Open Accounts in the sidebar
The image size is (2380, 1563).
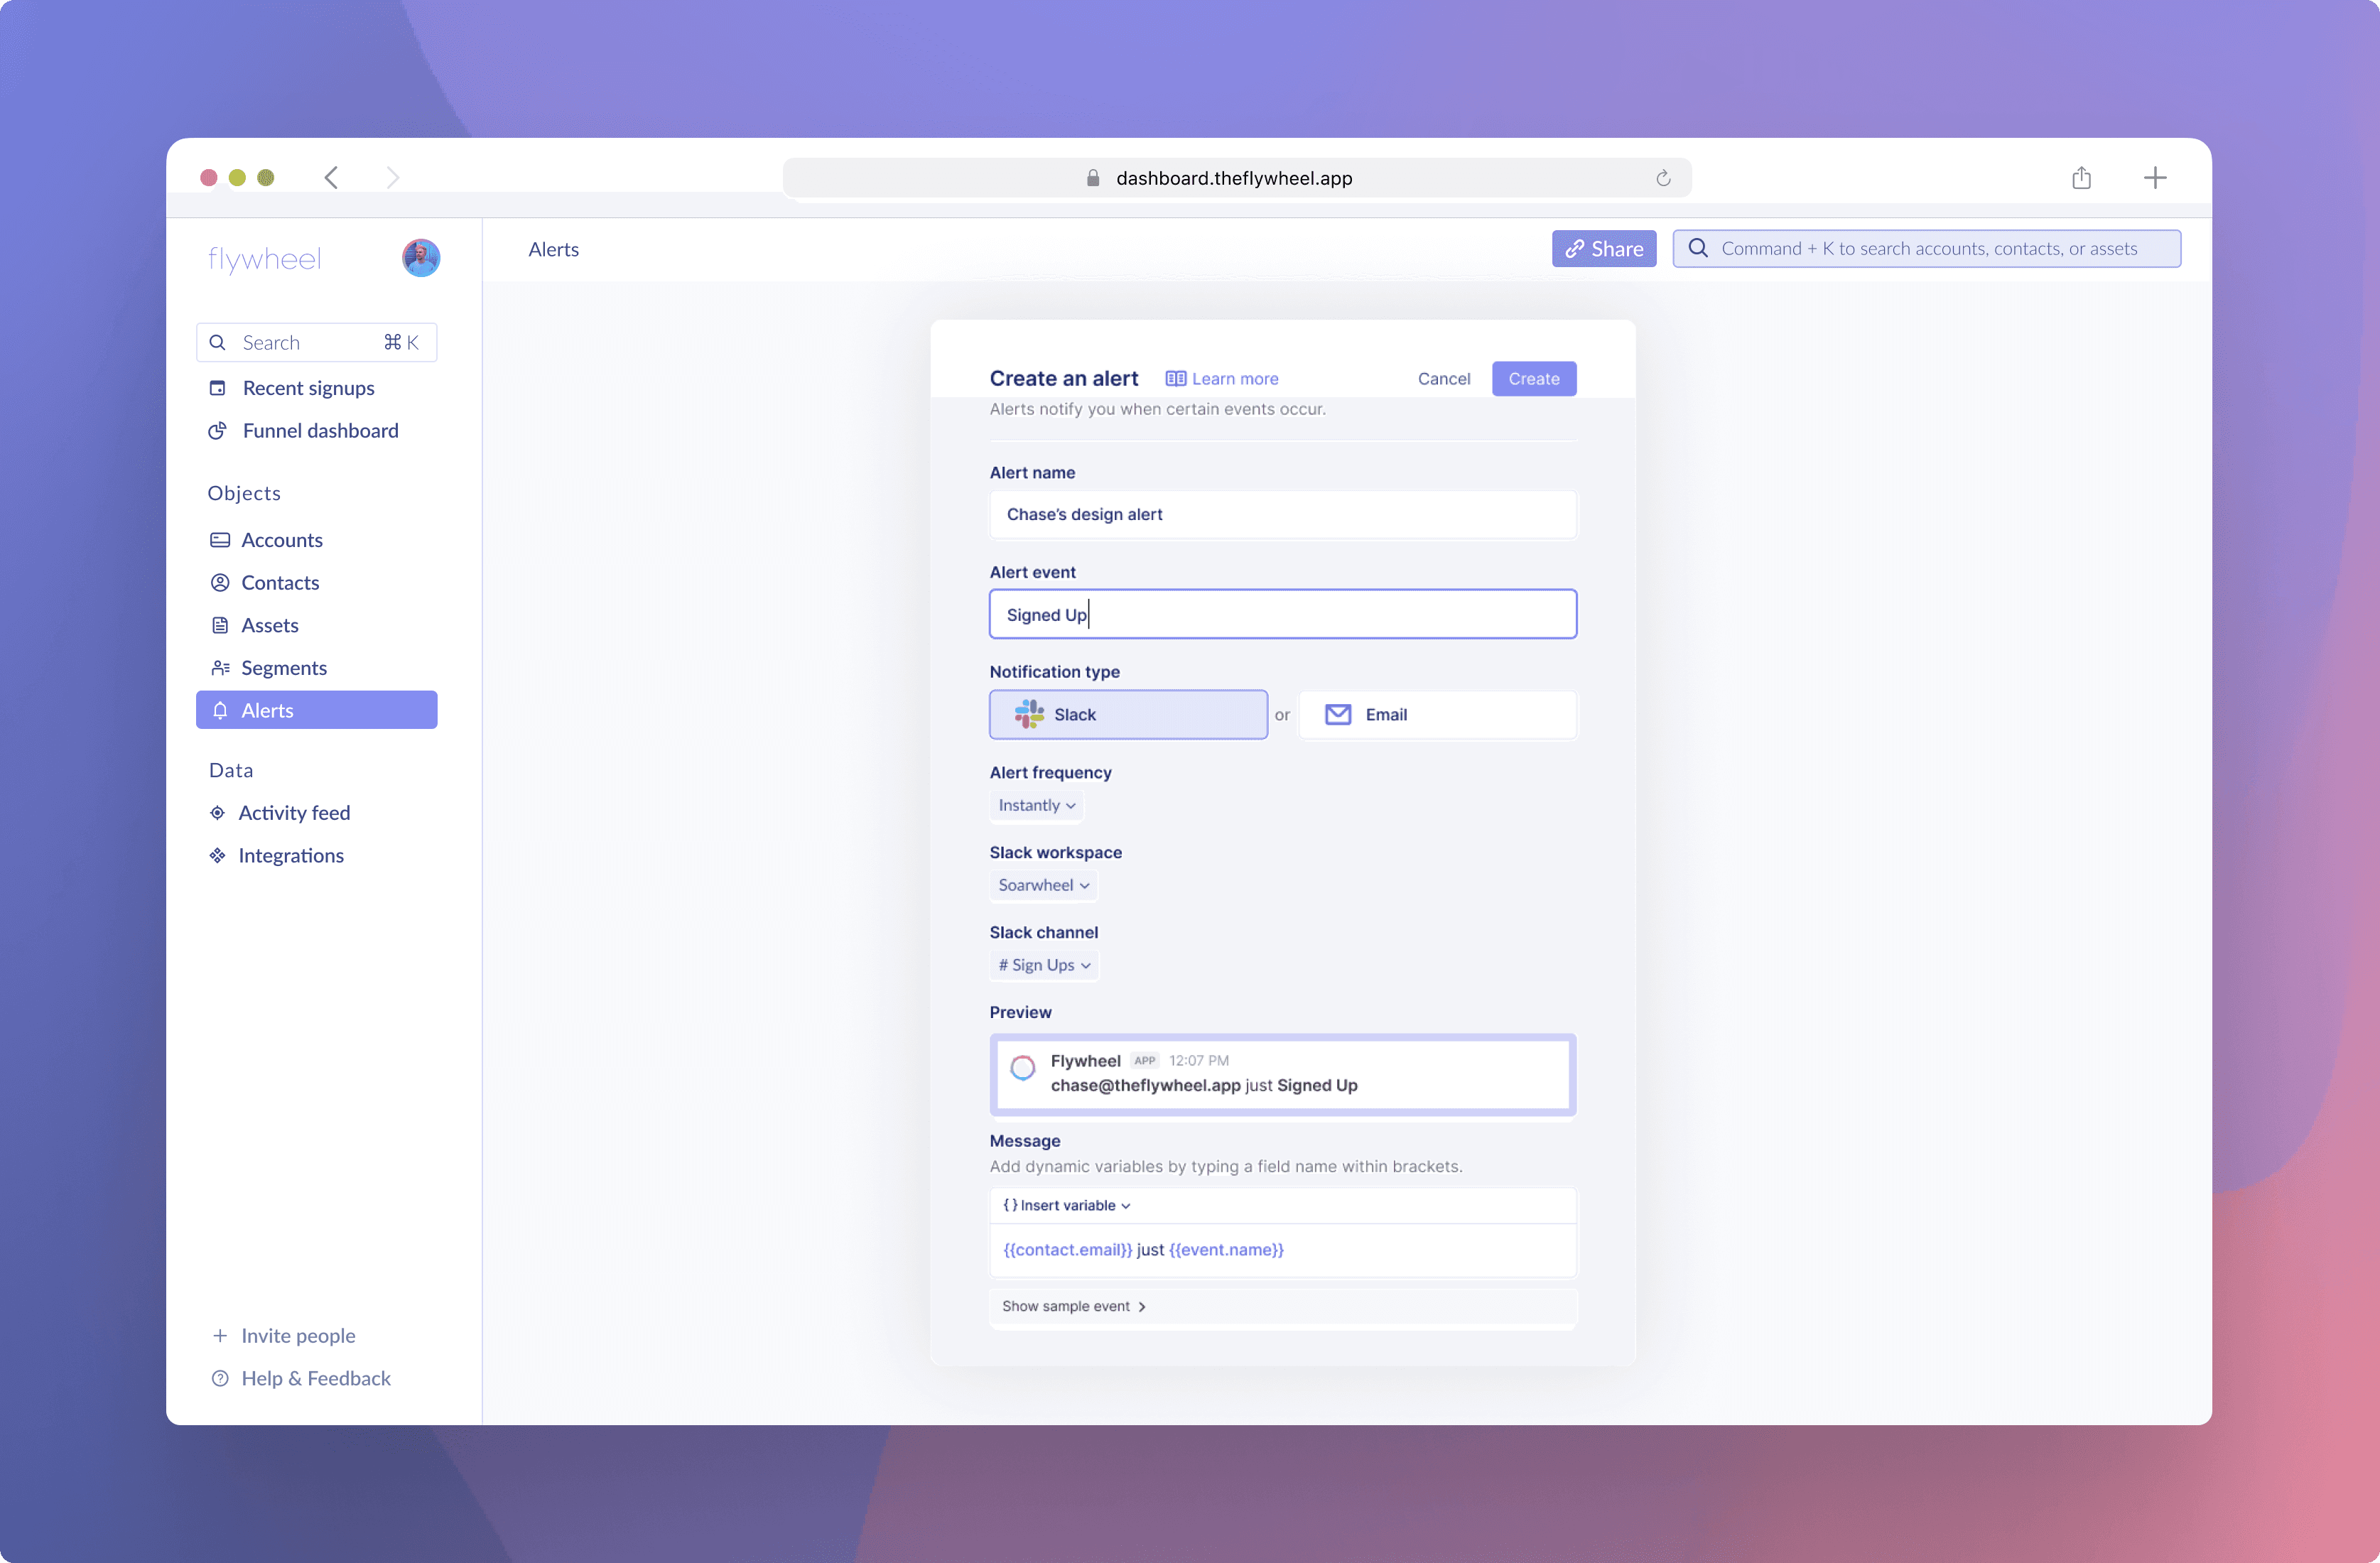click(x=281, y=540)
